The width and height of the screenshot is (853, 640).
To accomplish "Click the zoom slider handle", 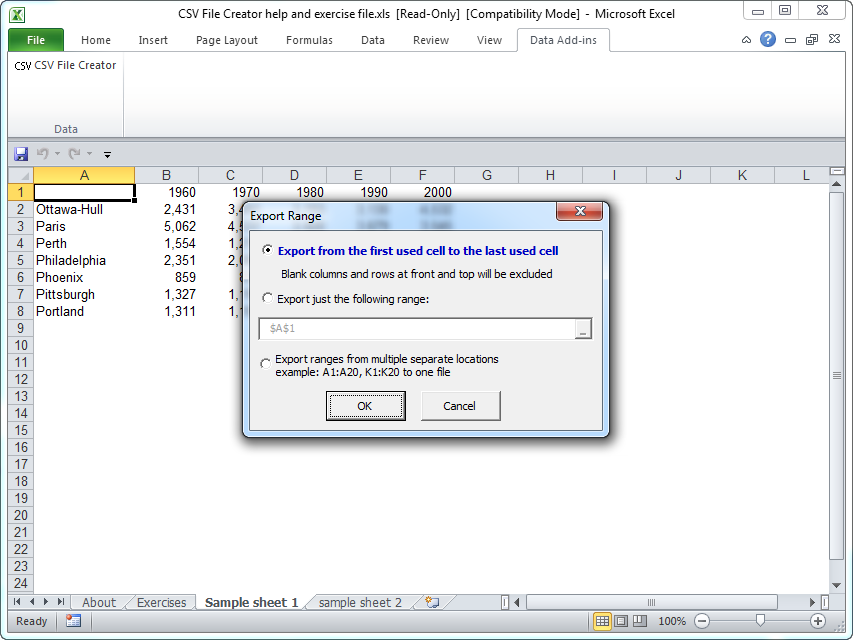I will coord(761,620).
